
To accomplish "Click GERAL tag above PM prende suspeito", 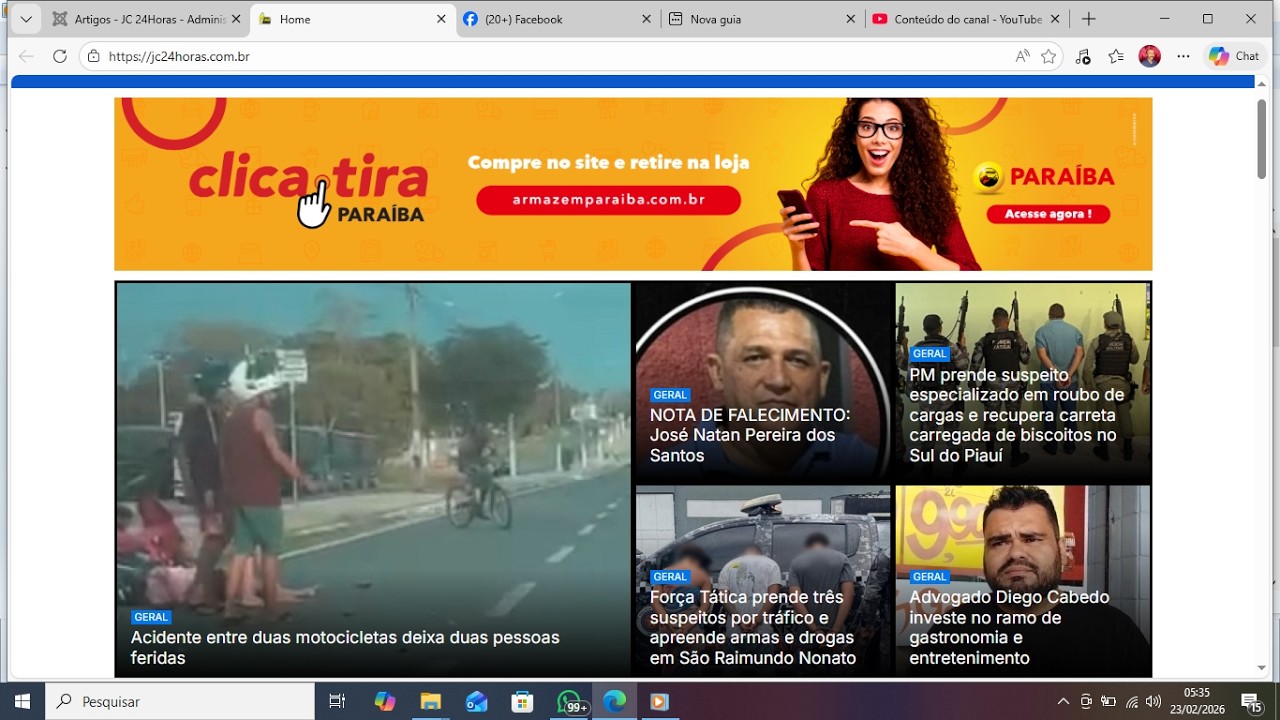I will pos(929,354).
